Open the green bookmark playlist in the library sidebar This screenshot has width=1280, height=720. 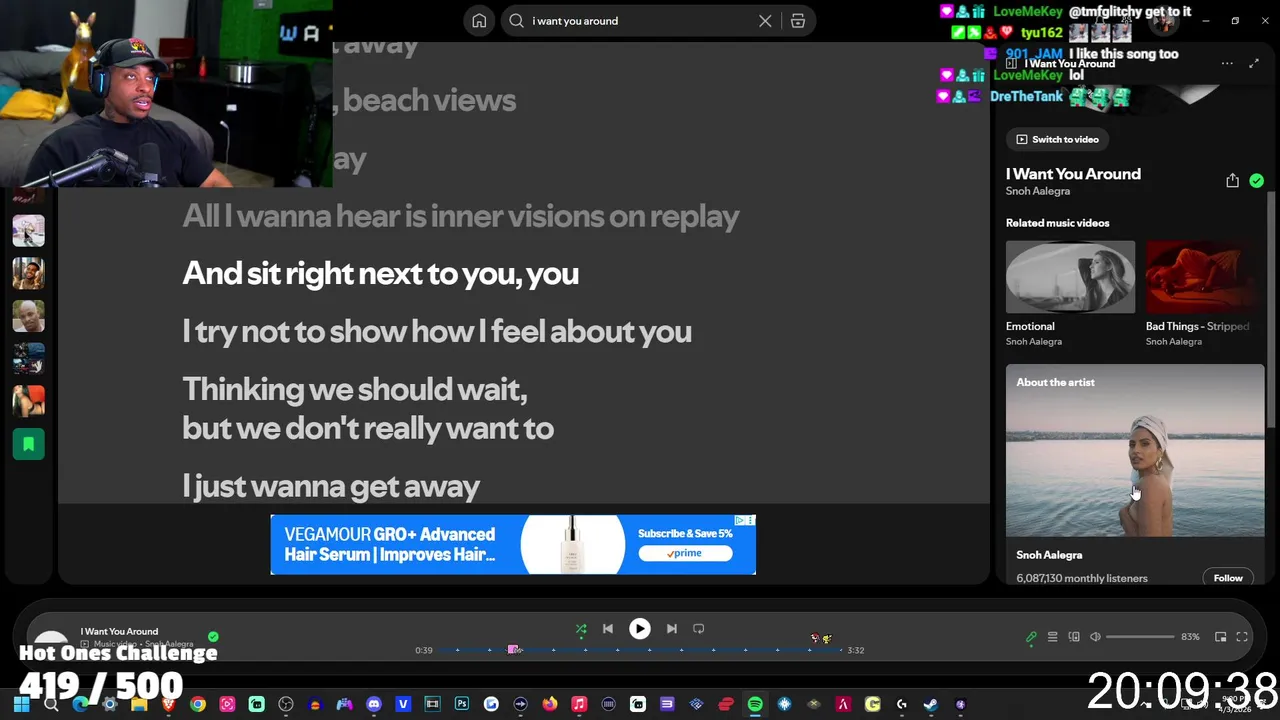(x=28, y=443)
